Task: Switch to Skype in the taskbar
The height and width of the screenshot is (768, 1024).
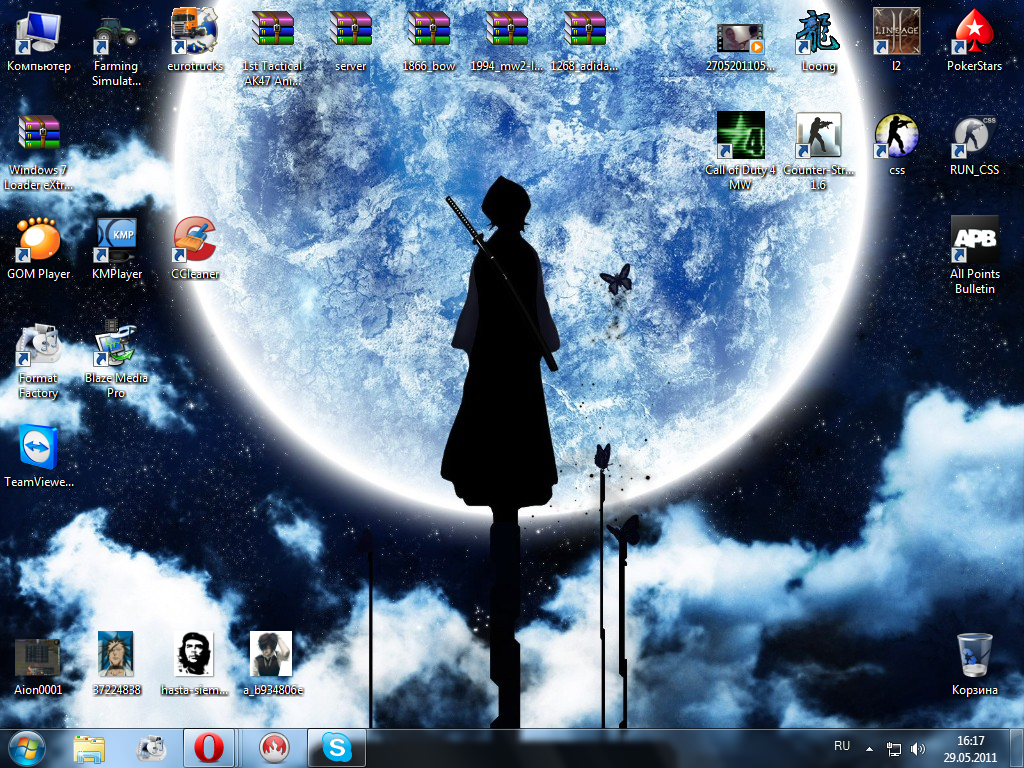Action: pyautogui.click(x=337, y=748)
